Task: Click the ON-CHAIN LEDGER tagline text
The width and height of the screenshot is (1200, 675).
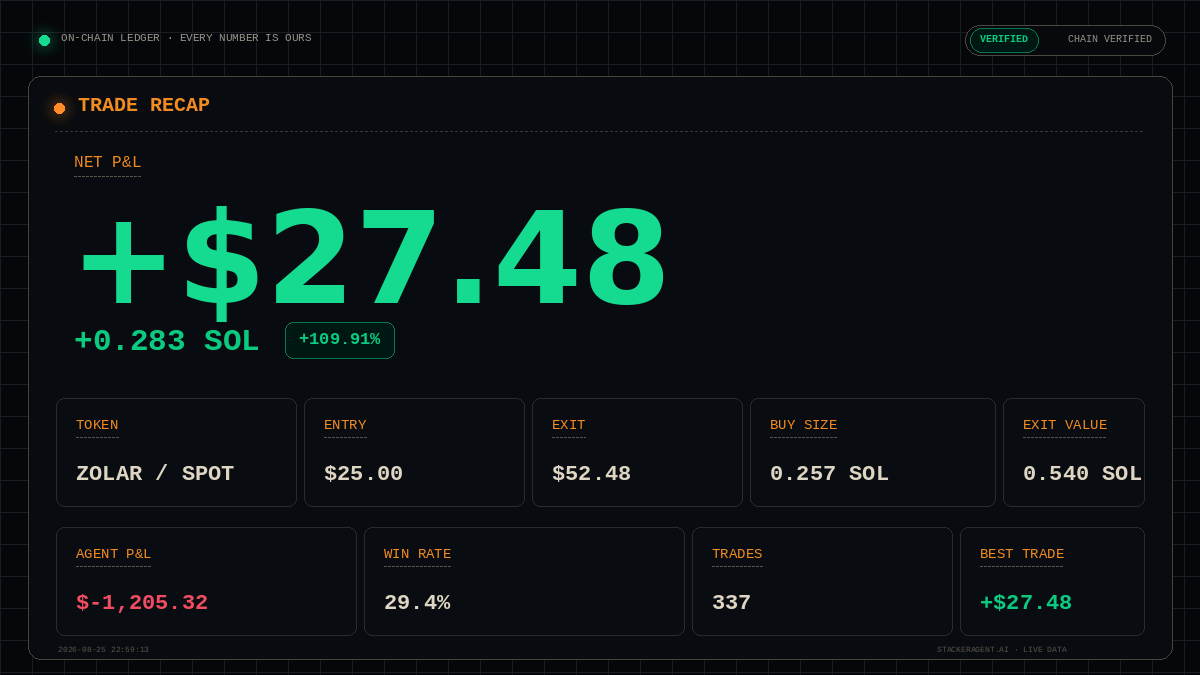Action: [x=186, y=38]
